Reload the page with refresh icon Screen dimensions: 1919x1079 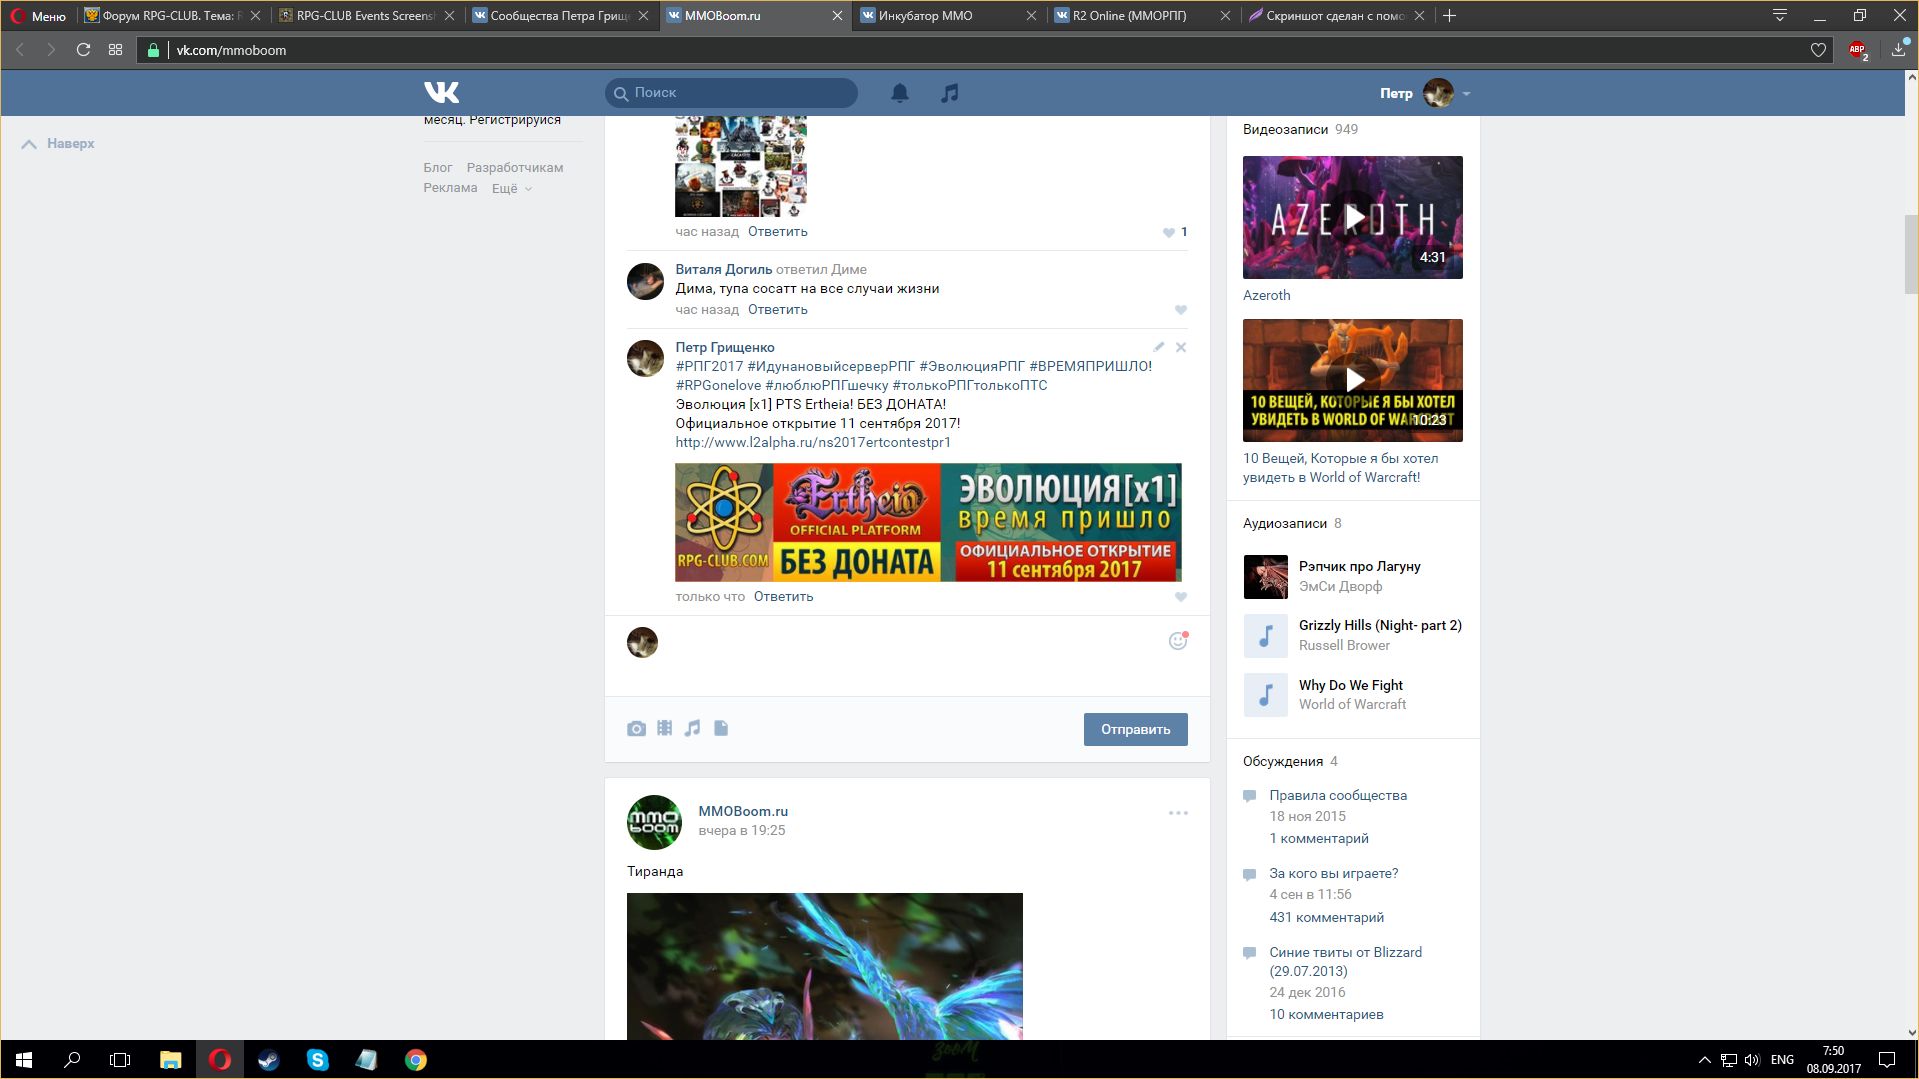(84, 50)
